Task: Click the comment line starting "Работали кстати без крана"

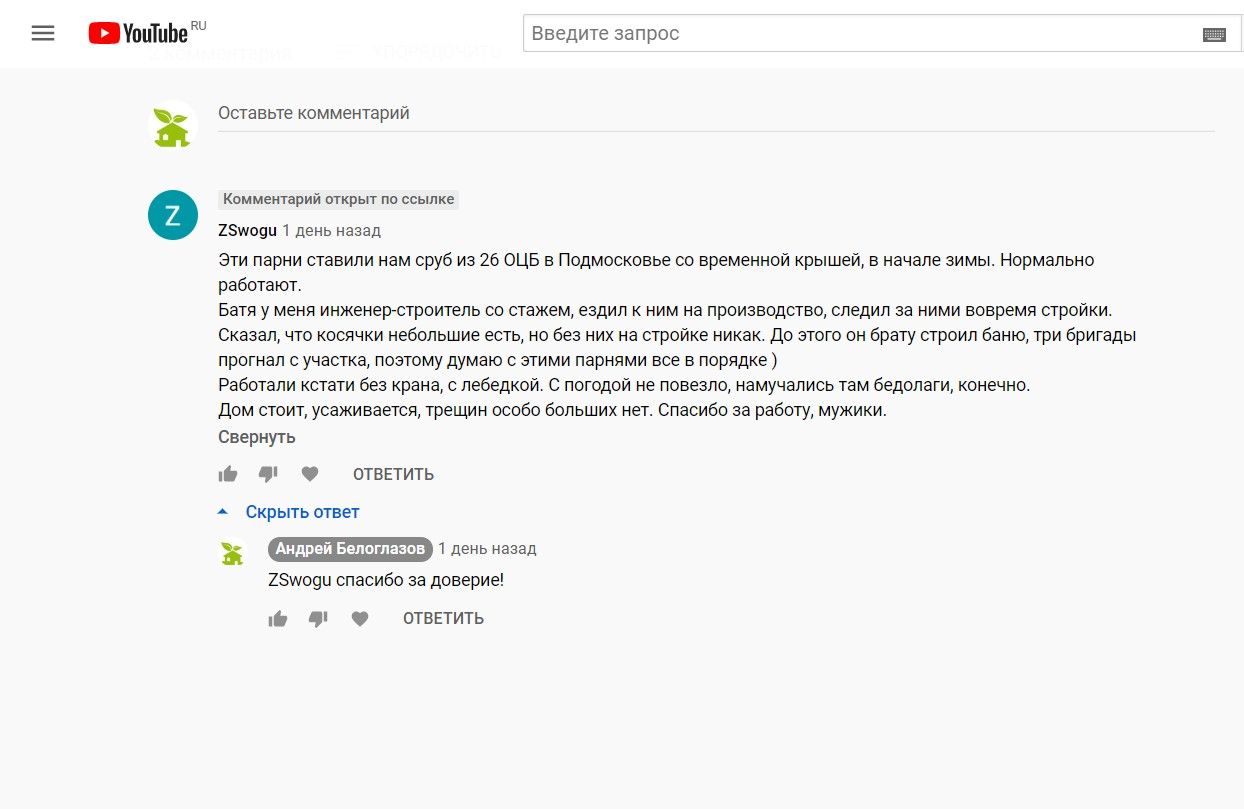Action: 624,385
